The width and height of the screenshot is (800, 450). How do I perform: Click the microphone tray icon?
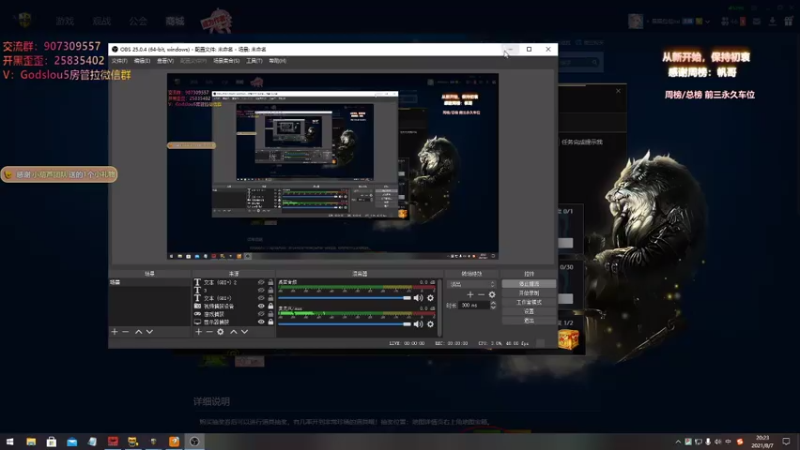tap(708, 441)
